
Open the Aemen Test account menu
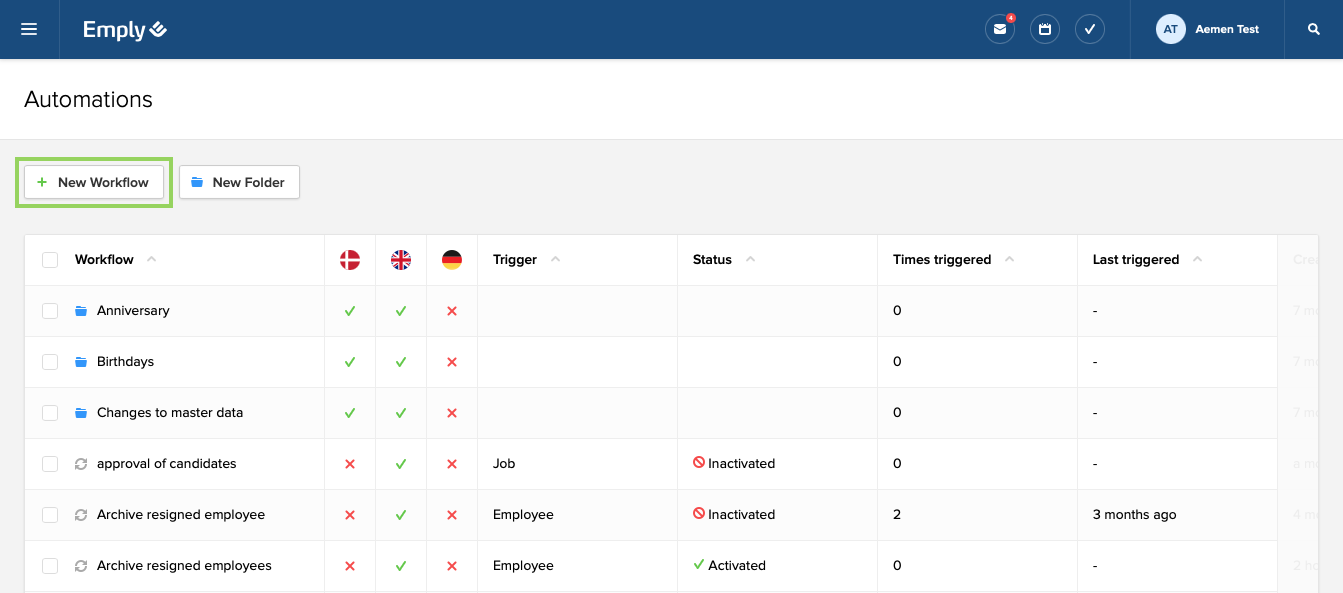1209,29
